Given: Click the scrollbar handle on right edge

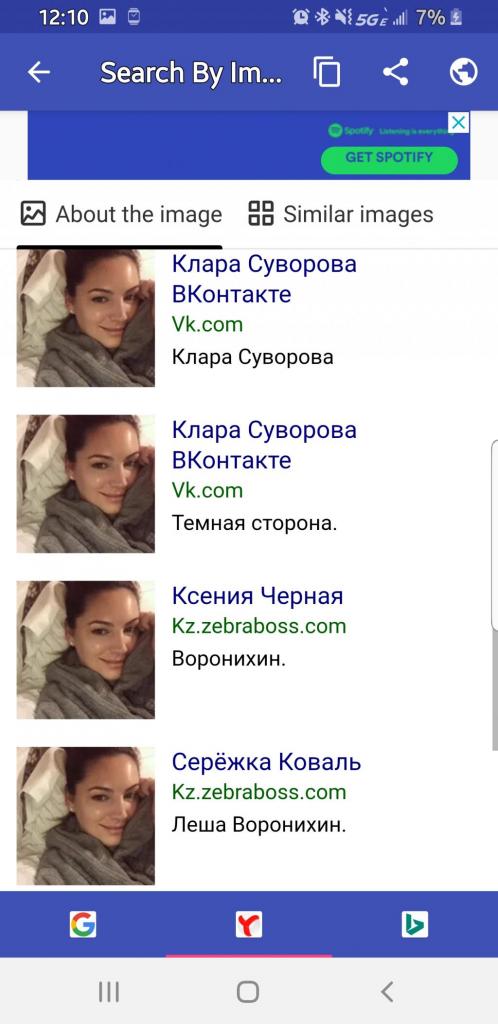Looking at the screenshot, I should point(495,536).
